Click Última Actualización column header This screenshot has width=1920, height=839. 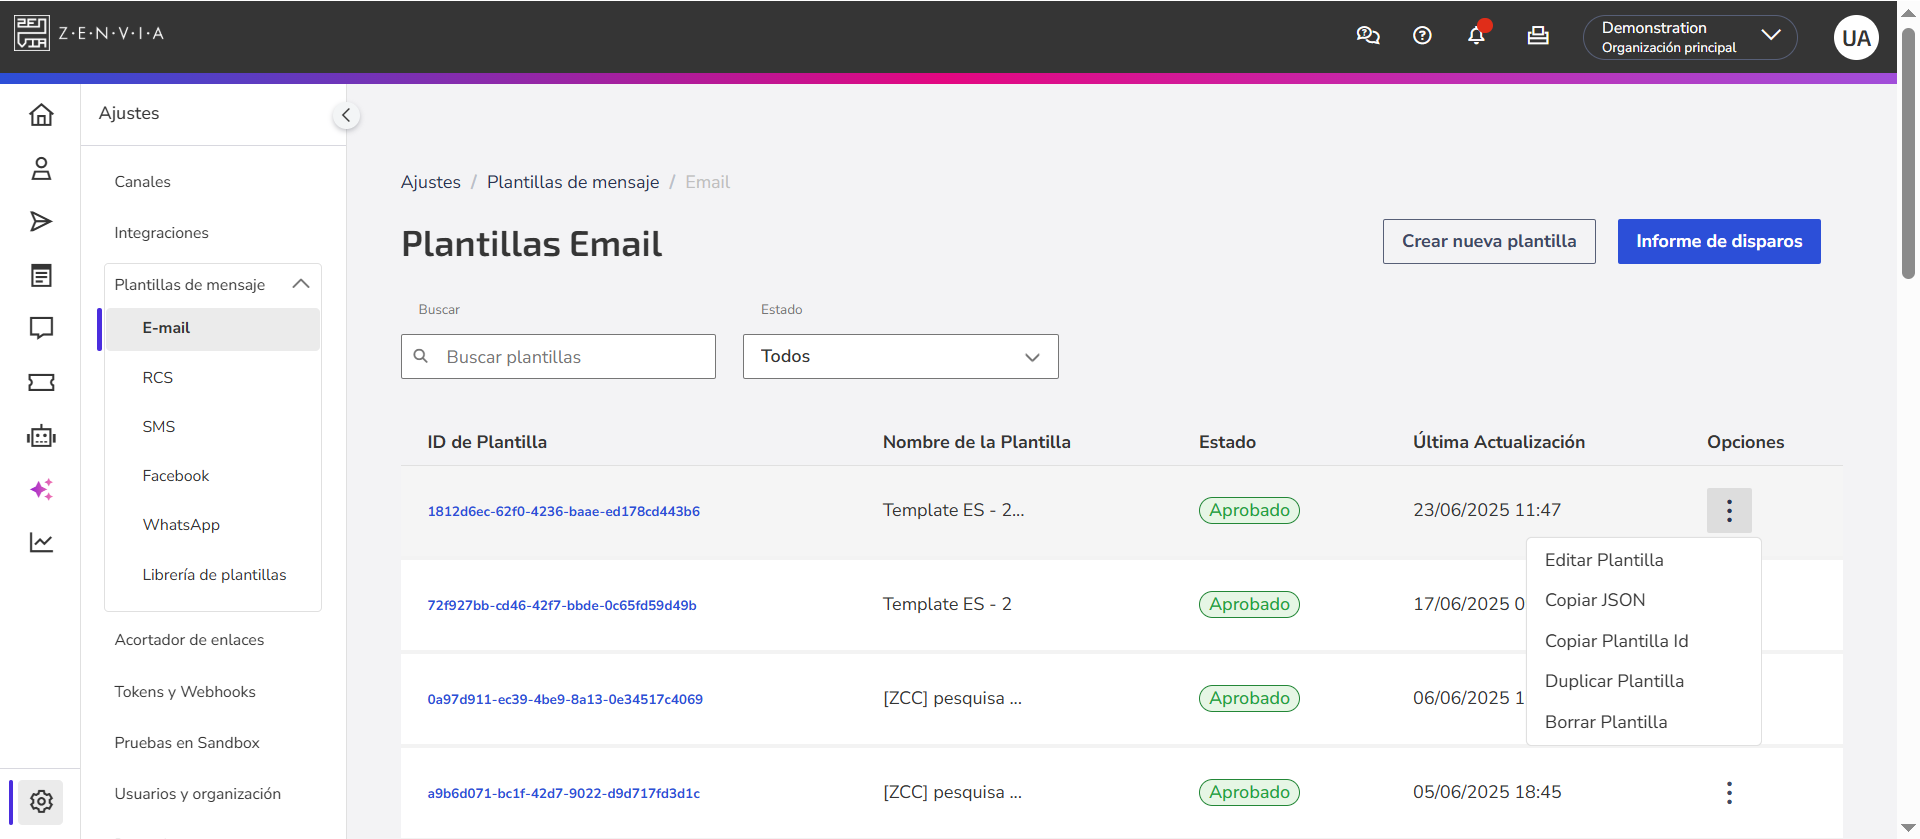(x=1499, y=442)
